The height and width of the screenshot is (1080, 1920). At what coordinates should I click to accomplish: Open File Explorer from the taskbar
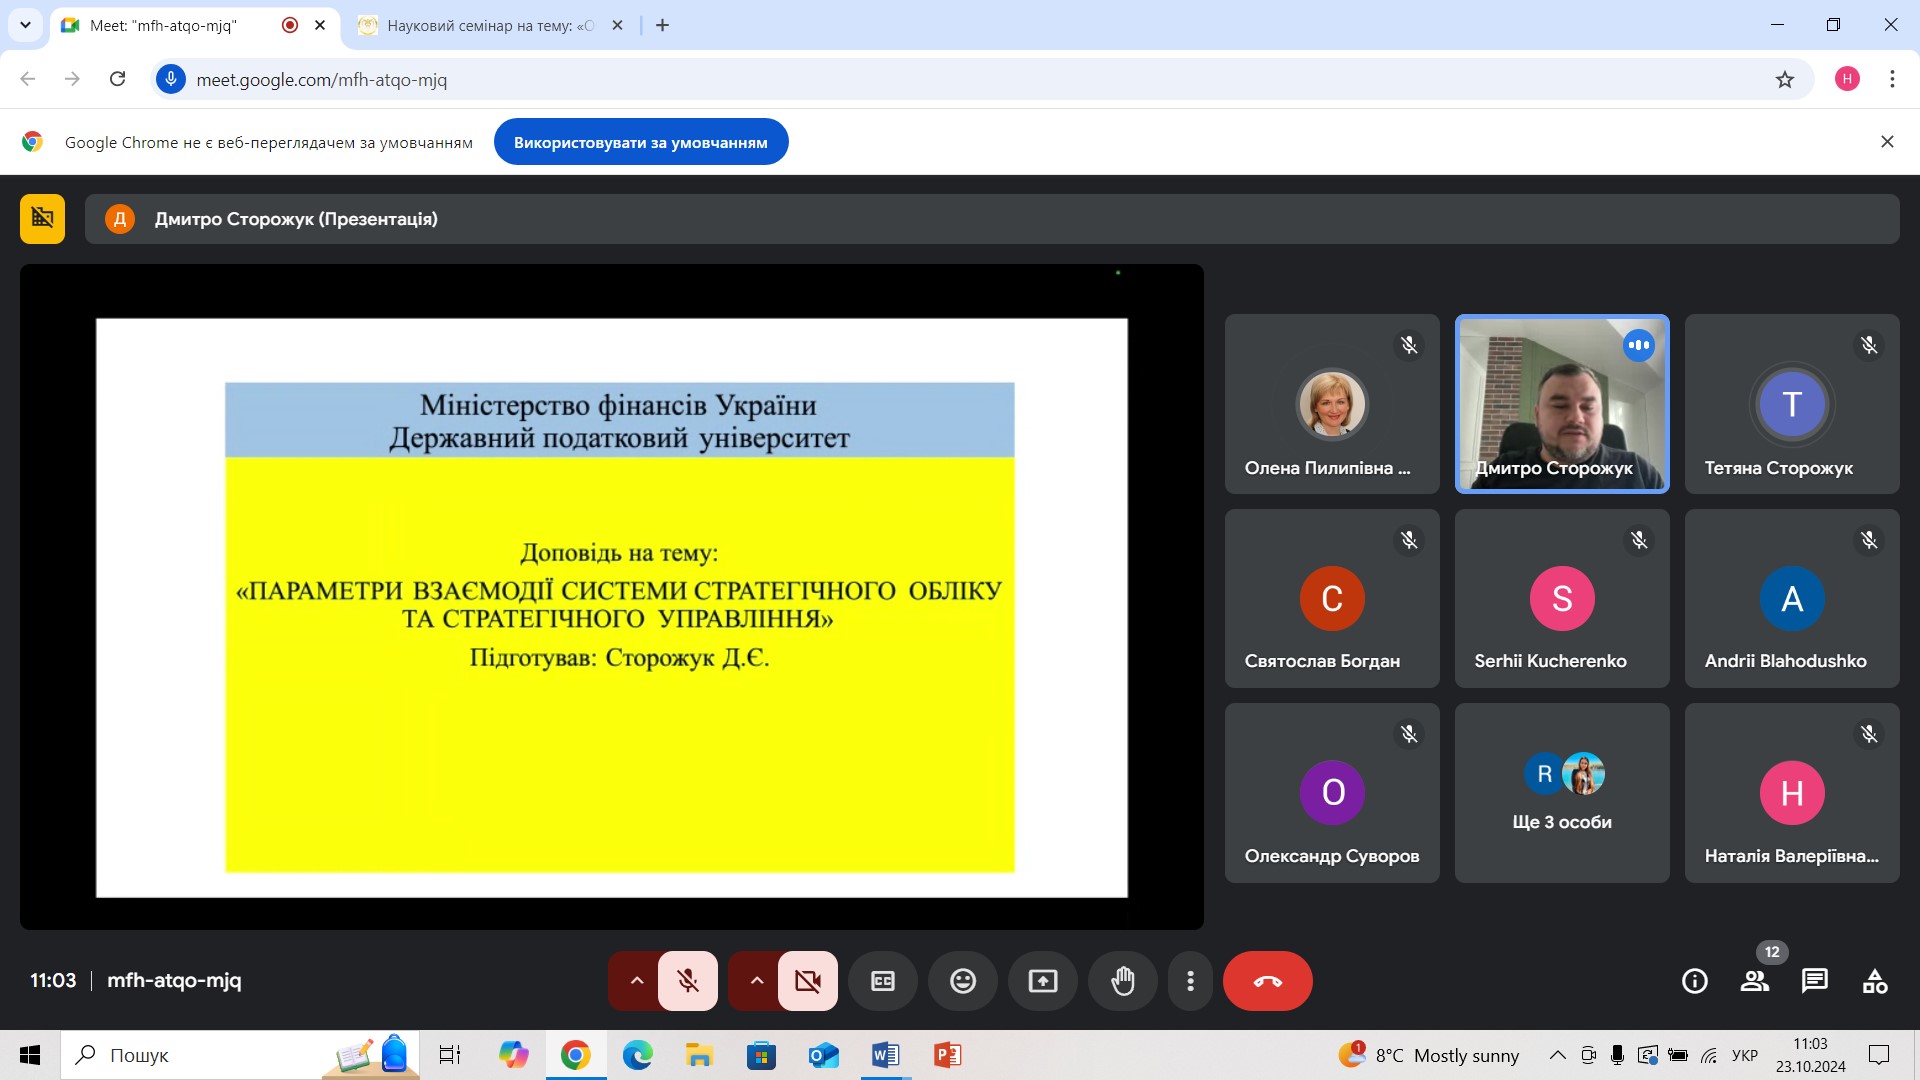click(x=699, y=1055)
